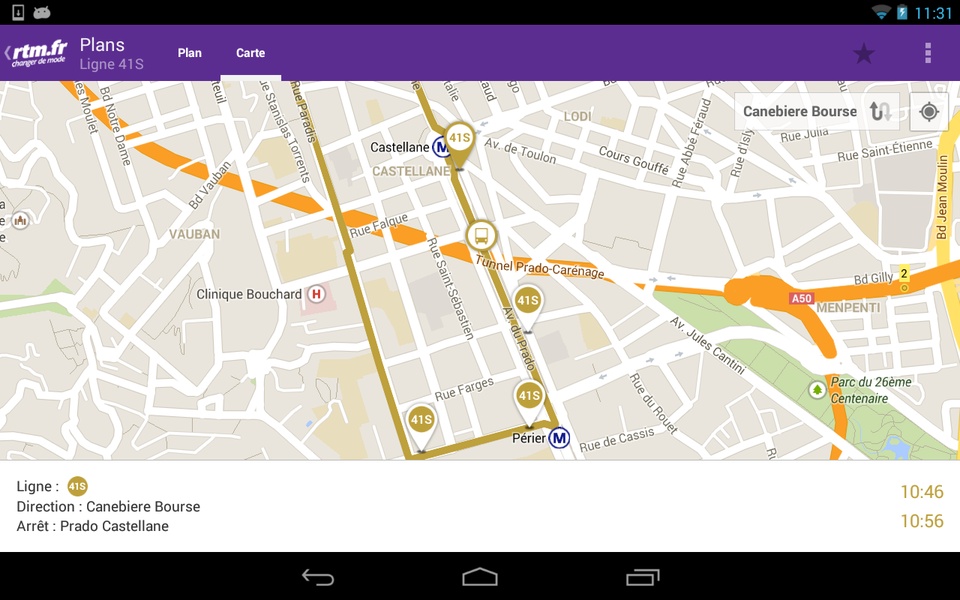Tap the 41S pin near Périer metro
Viewport: 960px width, 600px height.
click(x=529, y=403)
